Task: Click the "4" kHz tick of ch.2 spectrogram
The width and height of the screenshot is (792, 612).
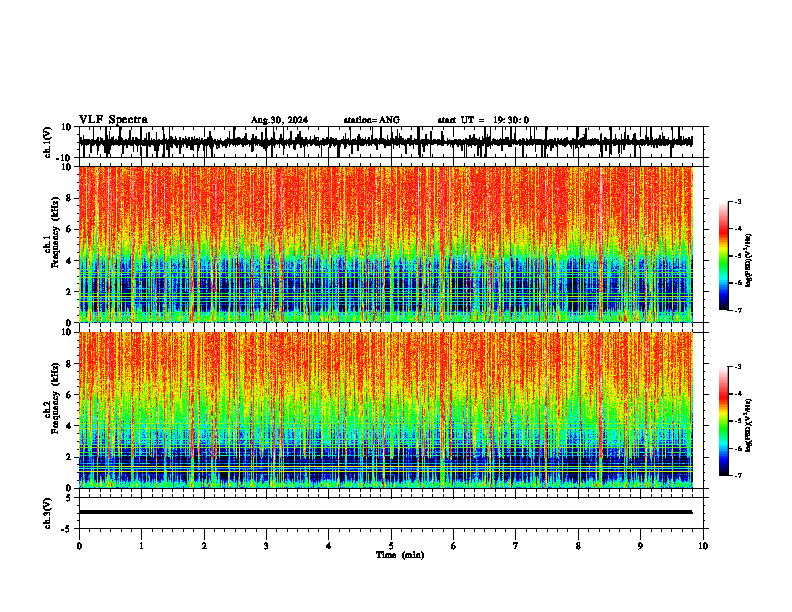Action: click(69, 426)
